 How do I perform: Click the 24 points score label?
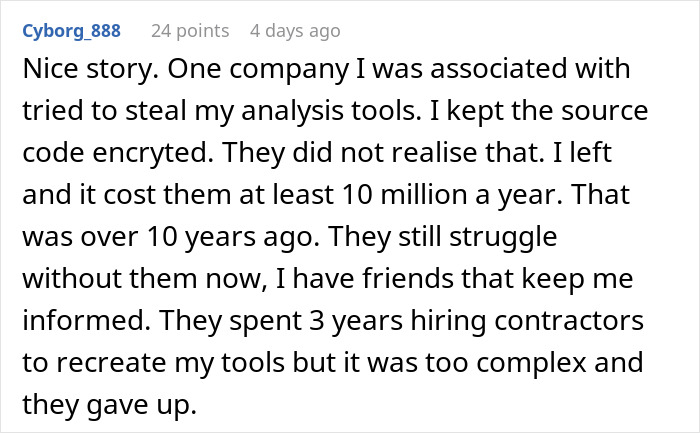pos(190,31)
